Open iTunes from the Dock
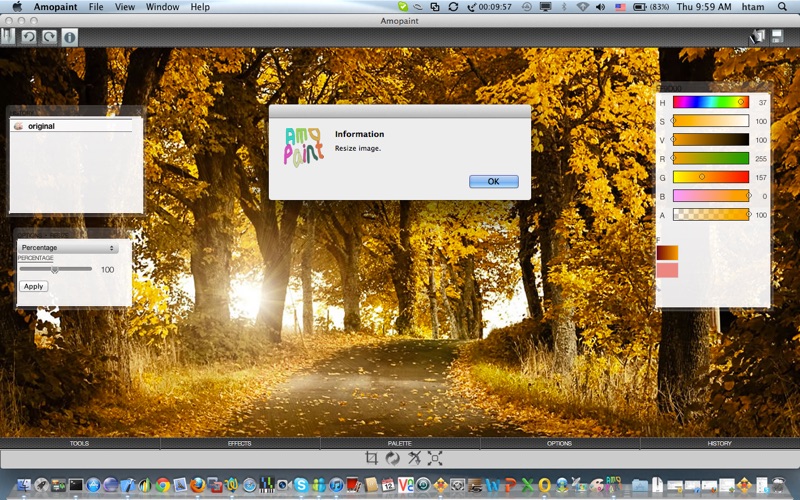The width and height of the screenshot is (800, 500). point(336,485)
